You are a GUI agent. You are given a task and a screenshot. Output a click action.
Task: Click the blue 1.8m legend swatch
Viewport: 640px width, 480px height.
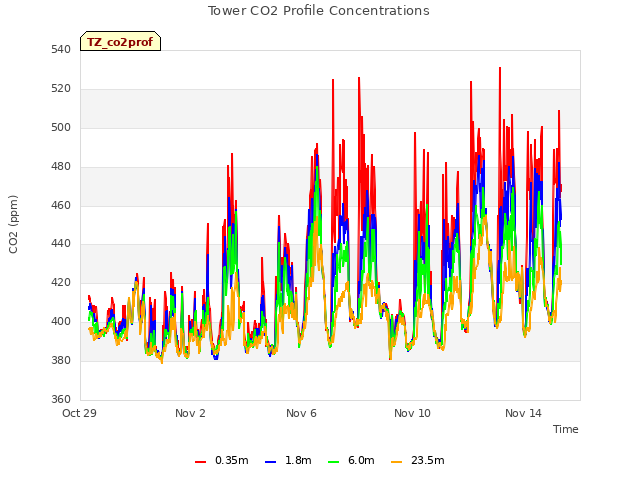point(271,462)
